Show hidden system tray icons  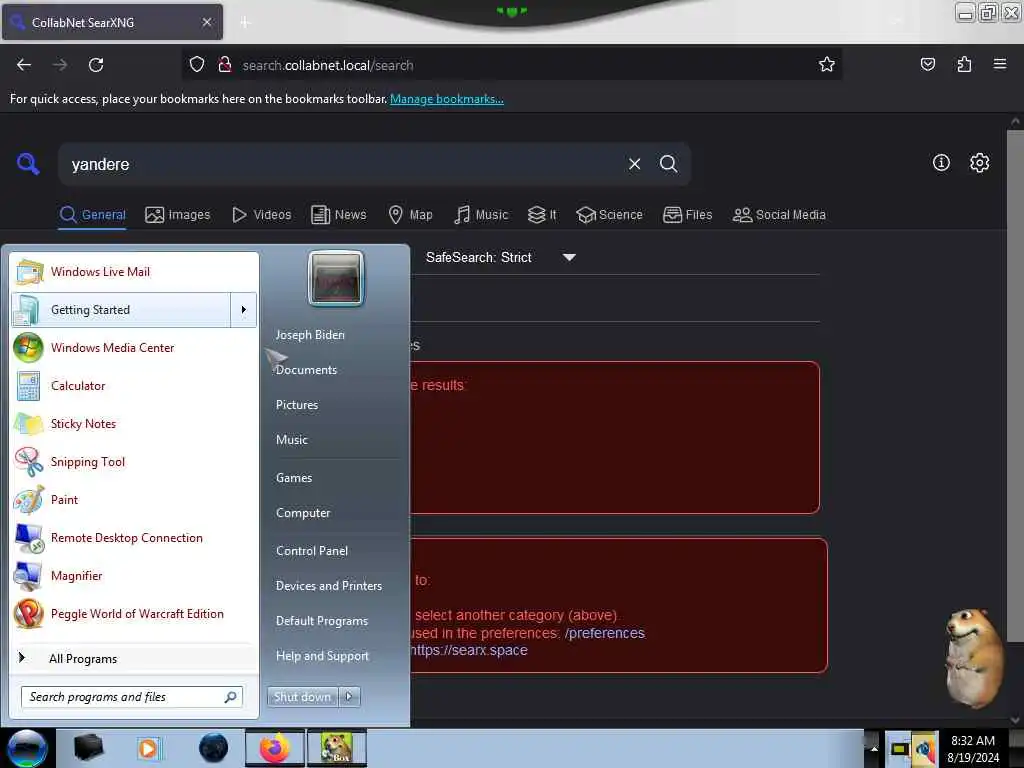[874, 748]
